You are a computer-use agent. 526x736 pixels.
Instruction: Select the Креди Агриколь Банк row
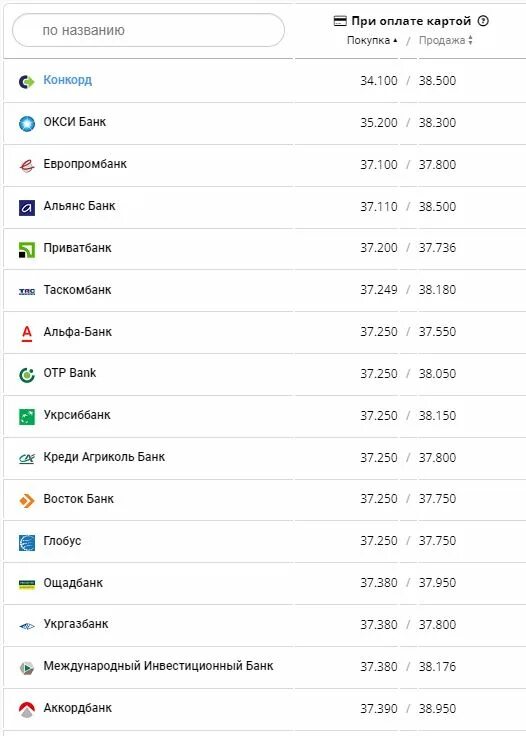264,458
